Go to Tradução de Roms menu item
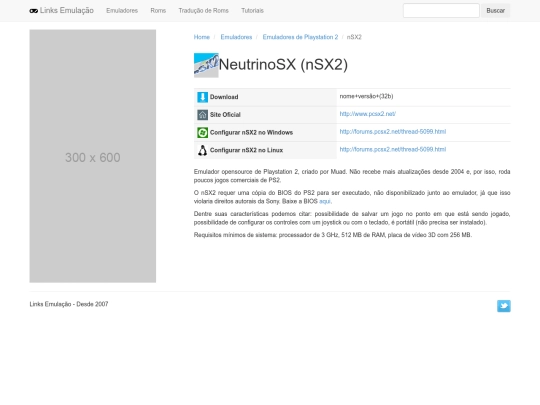 click(x=204, y=11)
